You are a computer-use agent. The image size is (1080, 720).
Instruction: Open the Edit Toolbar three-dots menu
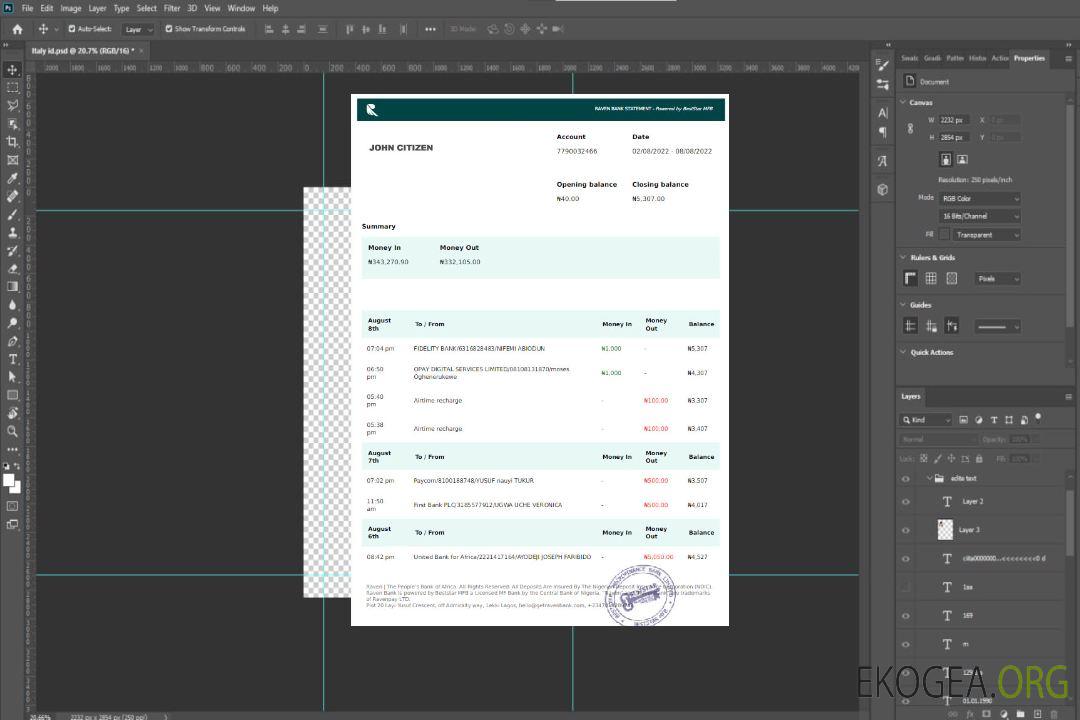pyautogui.click(x=12, y=449)
